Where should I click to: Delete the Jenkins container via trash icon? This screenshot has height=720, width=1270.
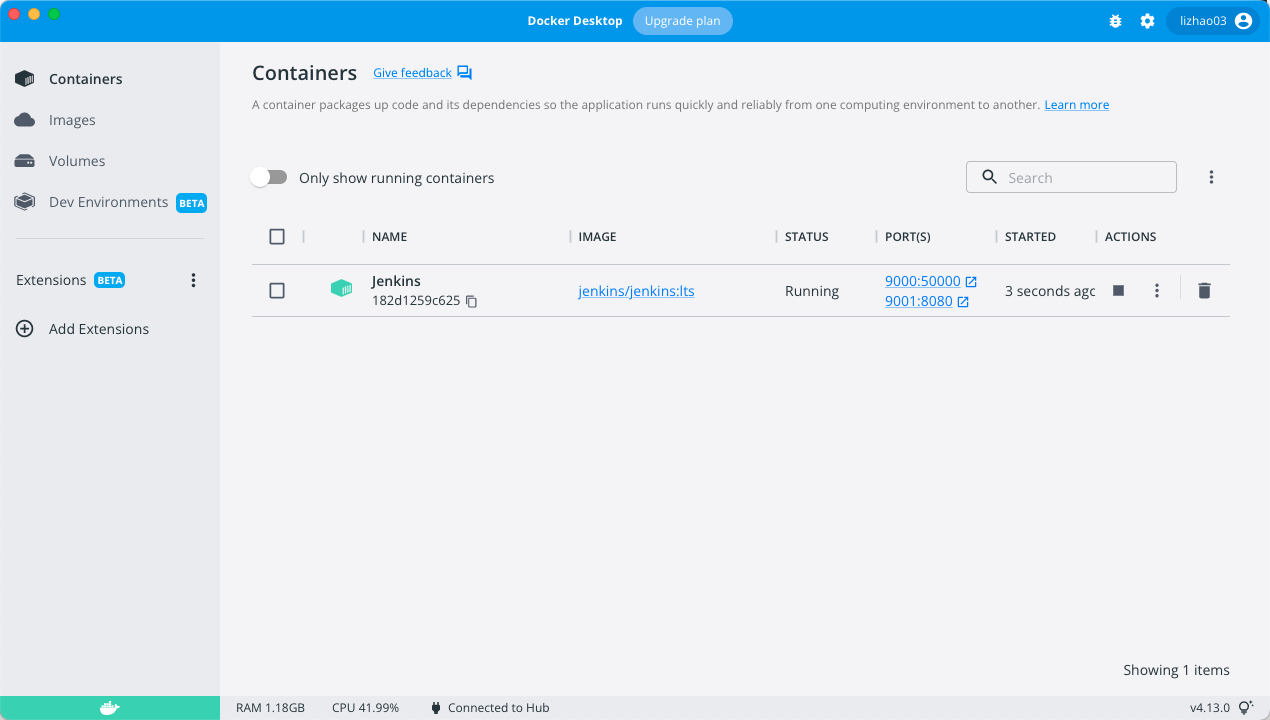[x=1204, y=291]
